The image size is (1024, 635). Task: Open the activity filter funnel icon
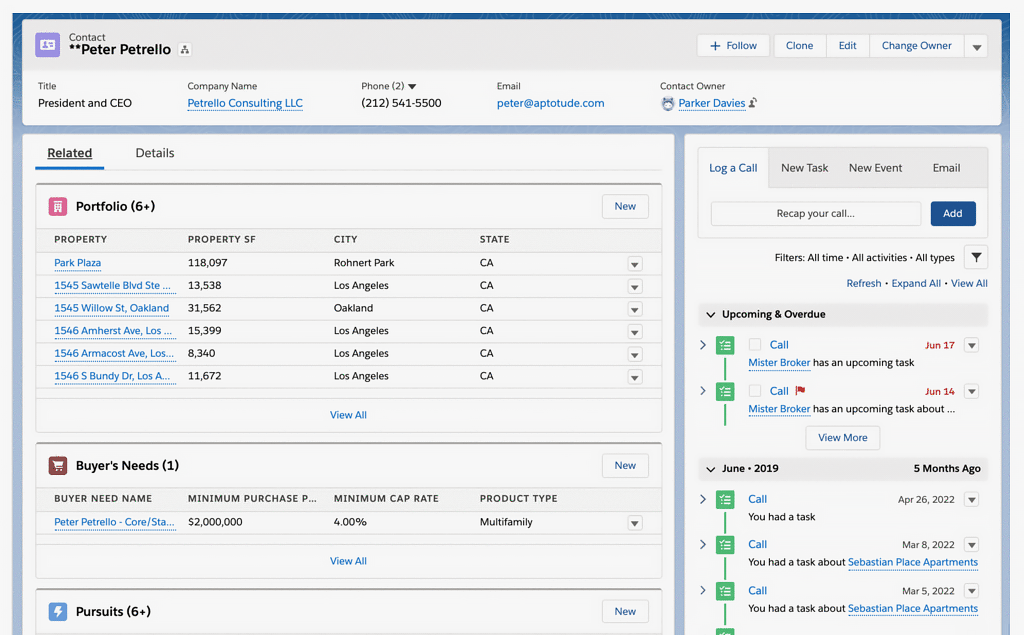tap(976, 257)
